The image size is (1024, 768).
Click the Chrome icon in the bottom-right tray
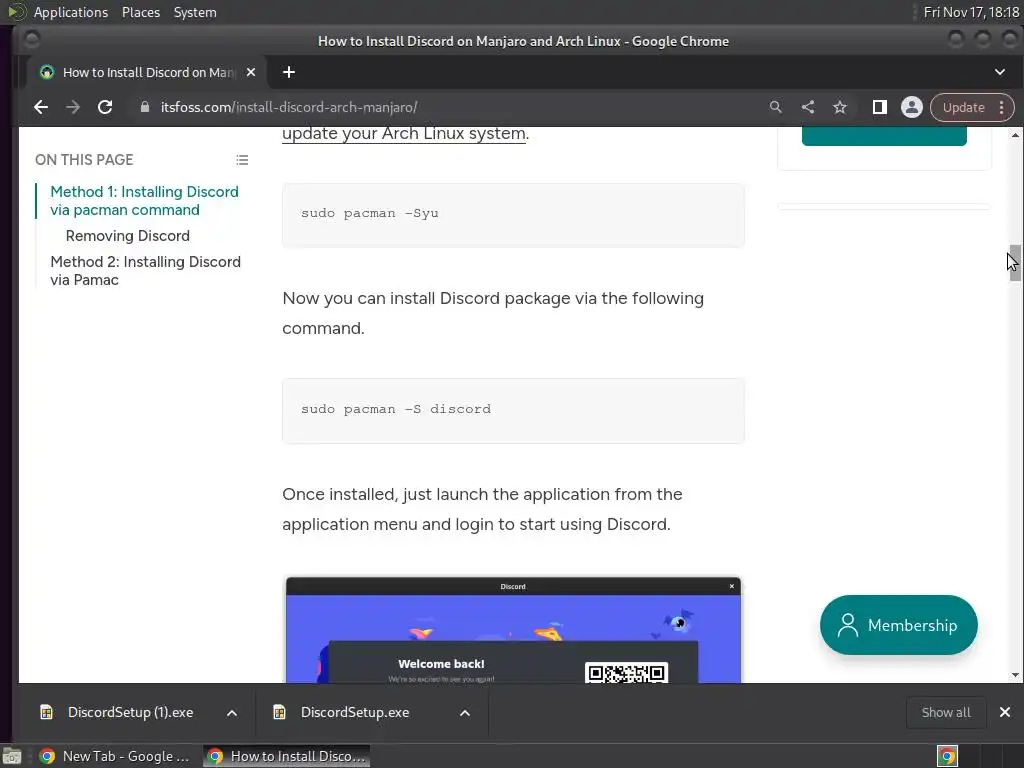click(947, 756)
